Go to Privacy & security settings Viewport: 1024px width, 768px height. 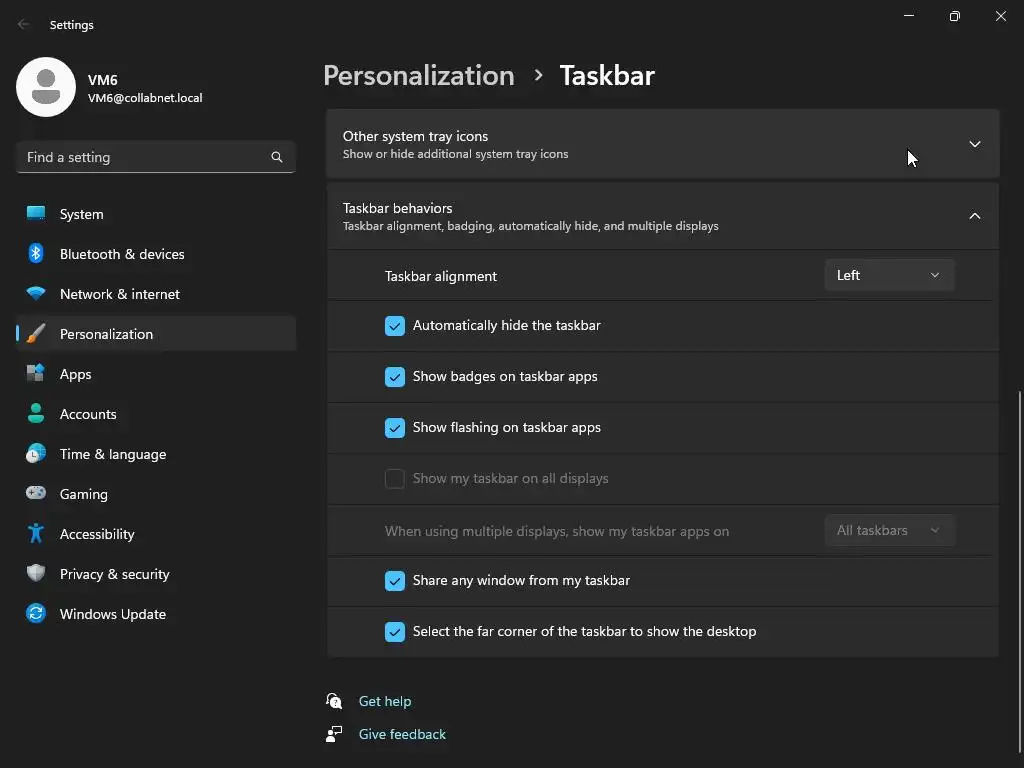(114, 574)
